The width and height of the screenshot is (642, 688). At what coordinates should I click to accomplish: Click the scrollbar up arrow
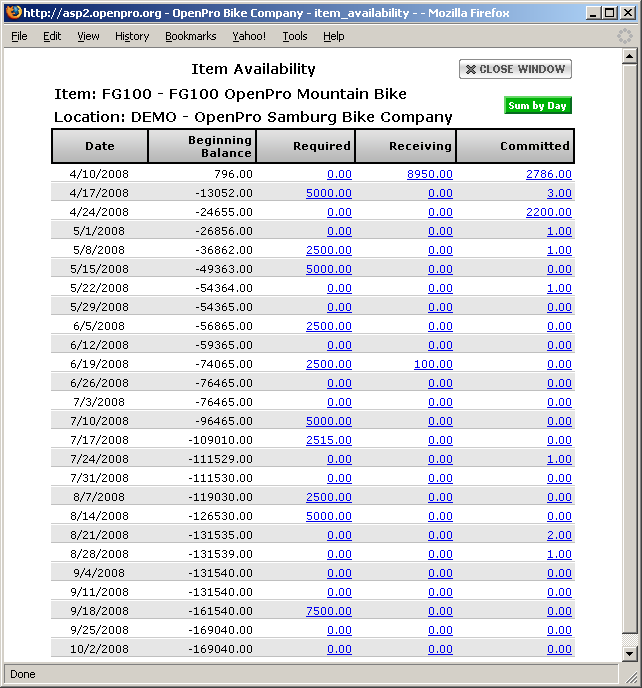pos(629,58)
